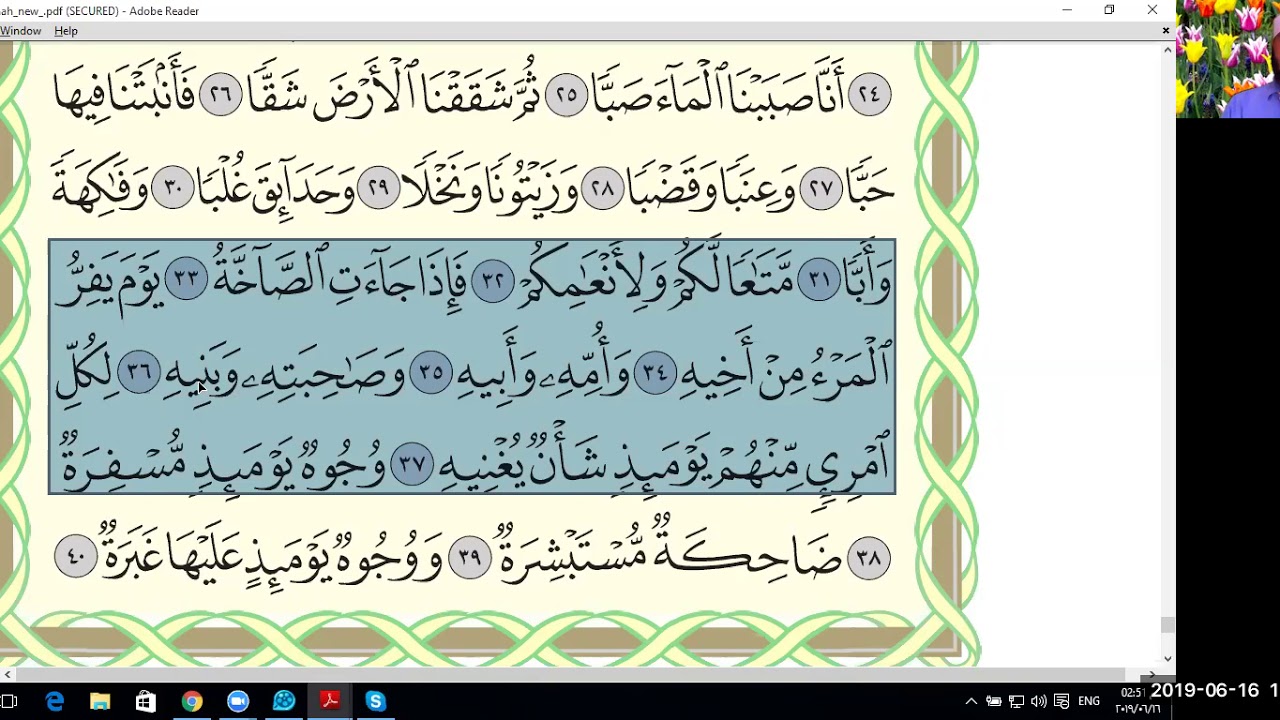1280x720 pixels.
Task: Click verse number marker ٣٣
Action: coord(187,280)
